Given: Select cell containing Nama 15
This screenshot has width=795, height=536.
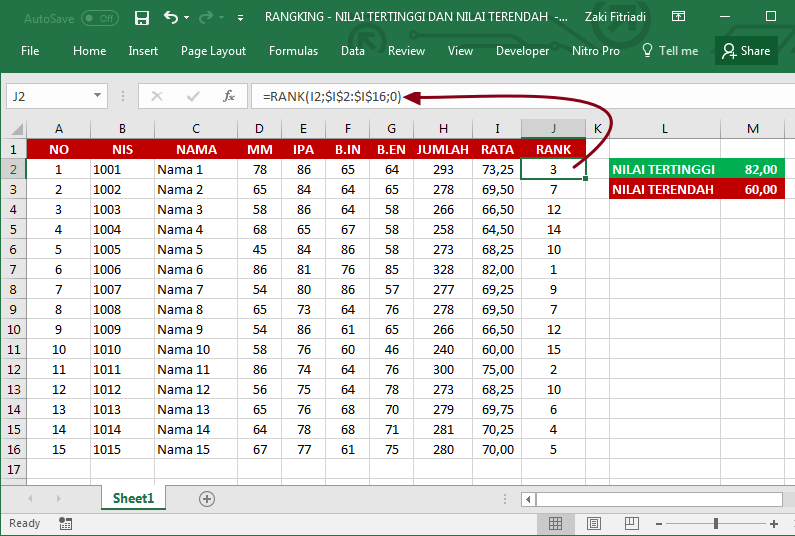Looking at the screenshot, I should 196,449.
